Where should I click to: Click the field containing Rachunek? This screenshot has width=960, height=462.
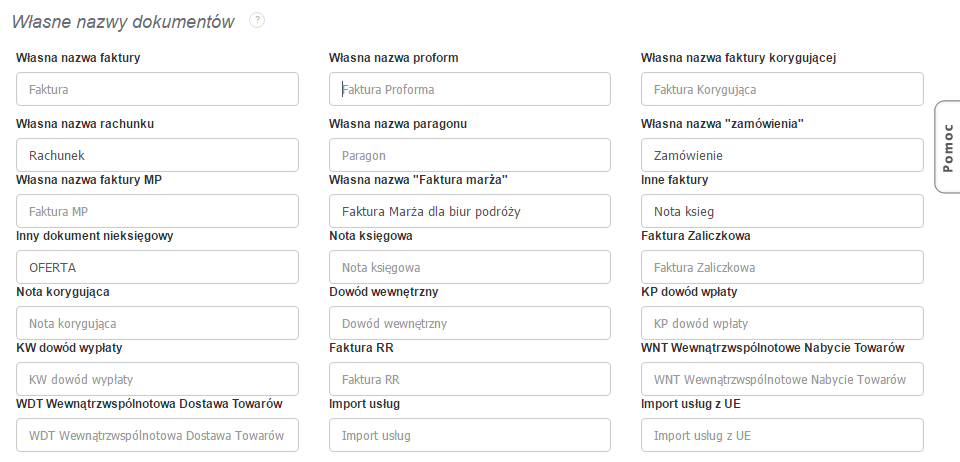pyautogui.click(x=157, y=155)
